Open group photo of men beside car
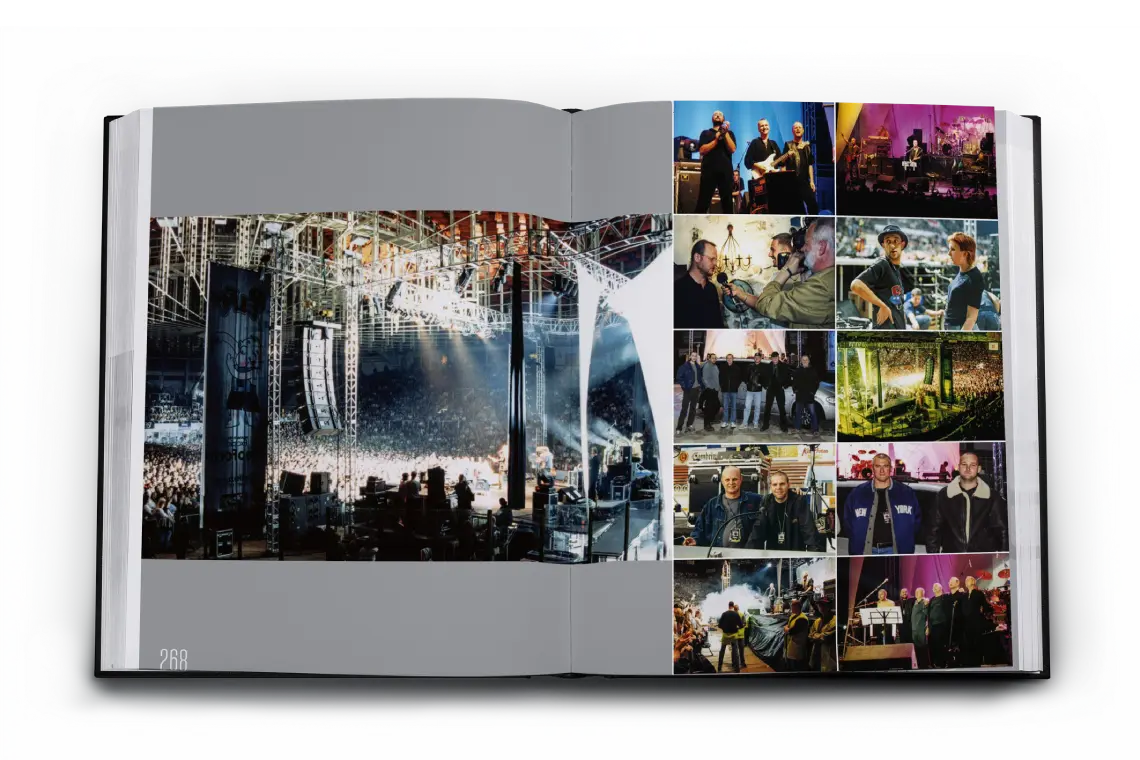The image size is (1140, 760). pyautogui.click(x=753, y=385)
